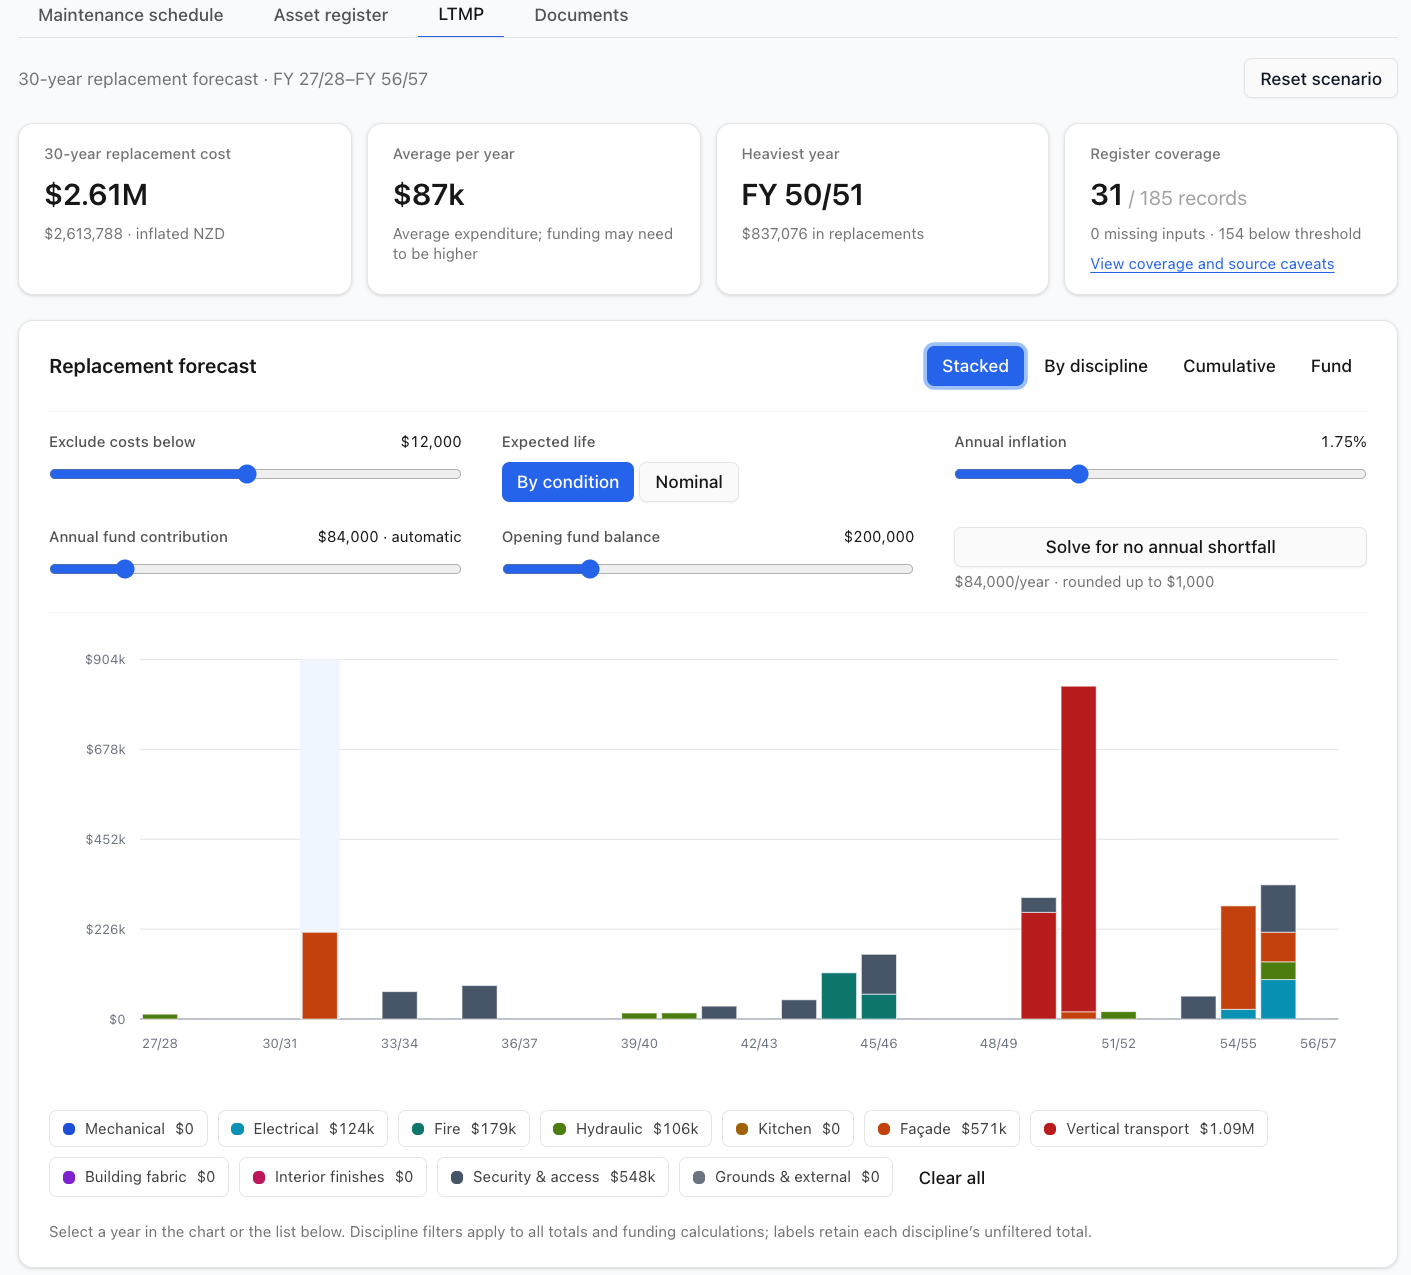Toggle the Grounds & external filter chip
Viewport: 1411px width, 1275px height.
point(786,1177)
